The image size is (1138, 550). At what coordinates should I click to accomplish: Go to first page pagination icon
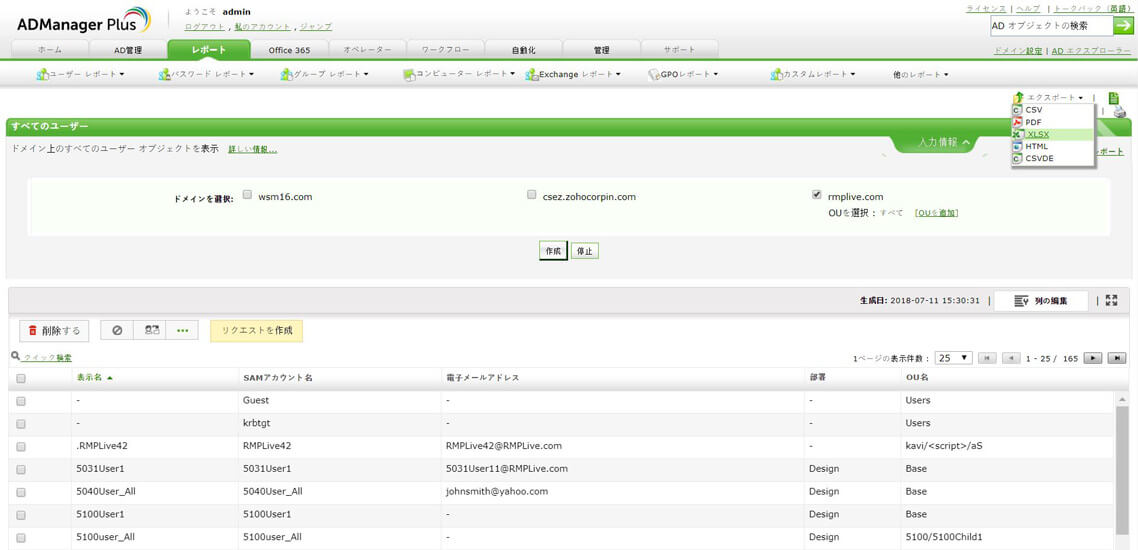(x=987, y=358)
